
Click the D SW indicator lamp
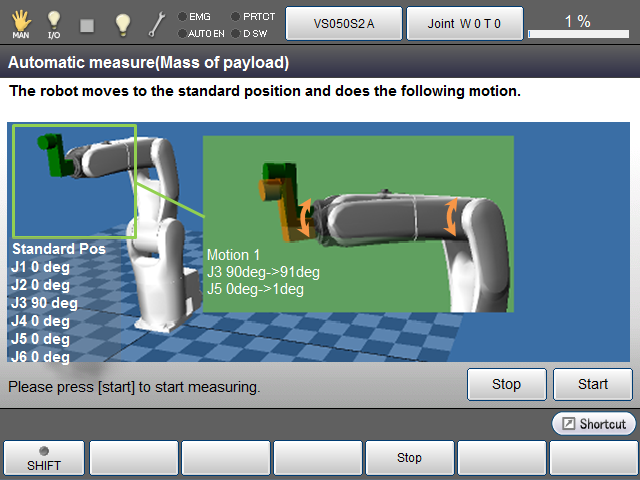(235, 33)
